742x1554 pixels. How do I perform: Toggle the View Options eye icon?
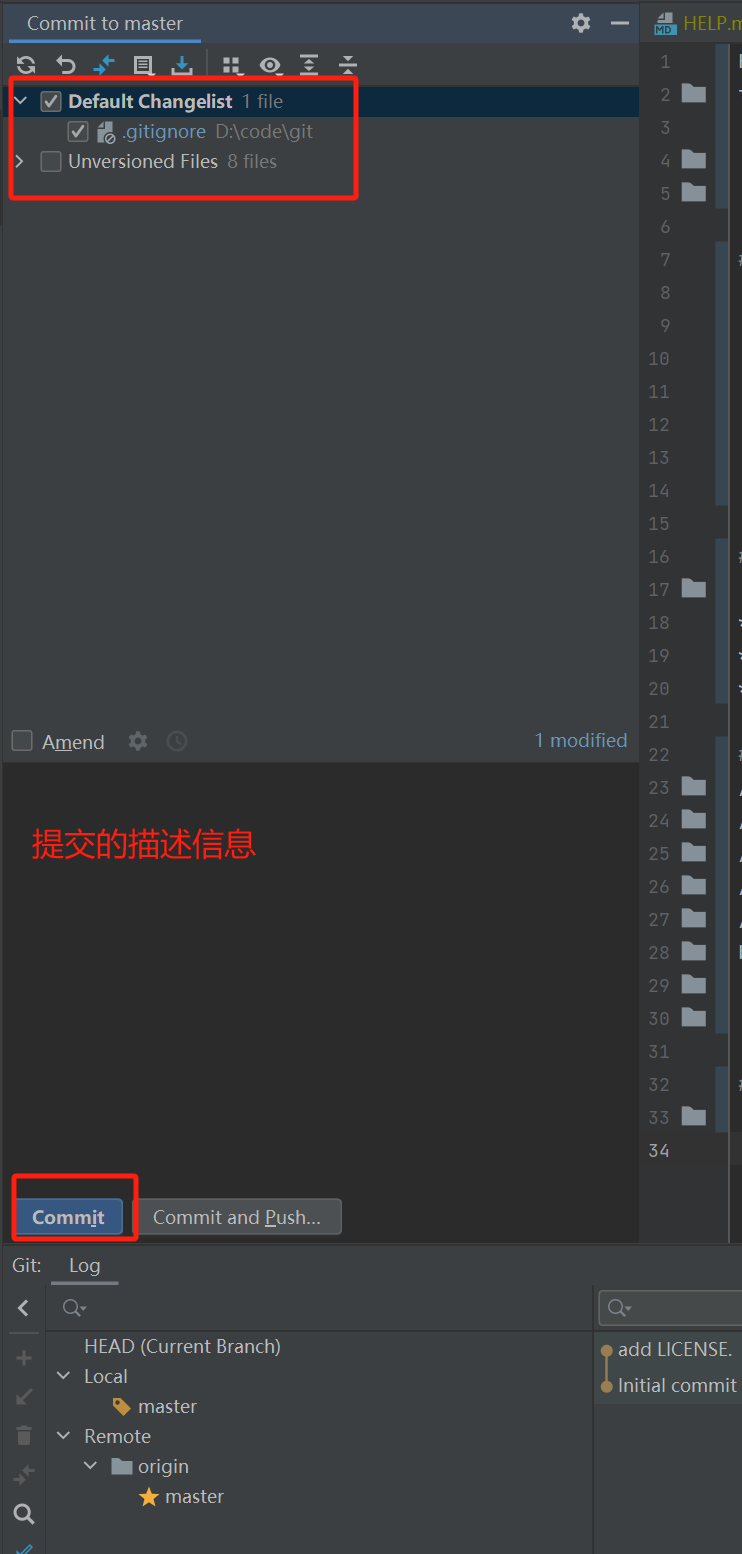tap(270, 66)
